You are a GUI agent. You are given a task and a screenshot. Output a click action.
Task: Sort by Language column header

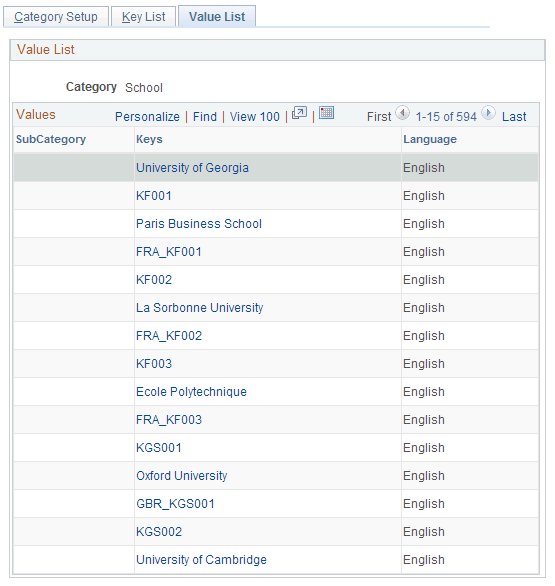[430, 139]
